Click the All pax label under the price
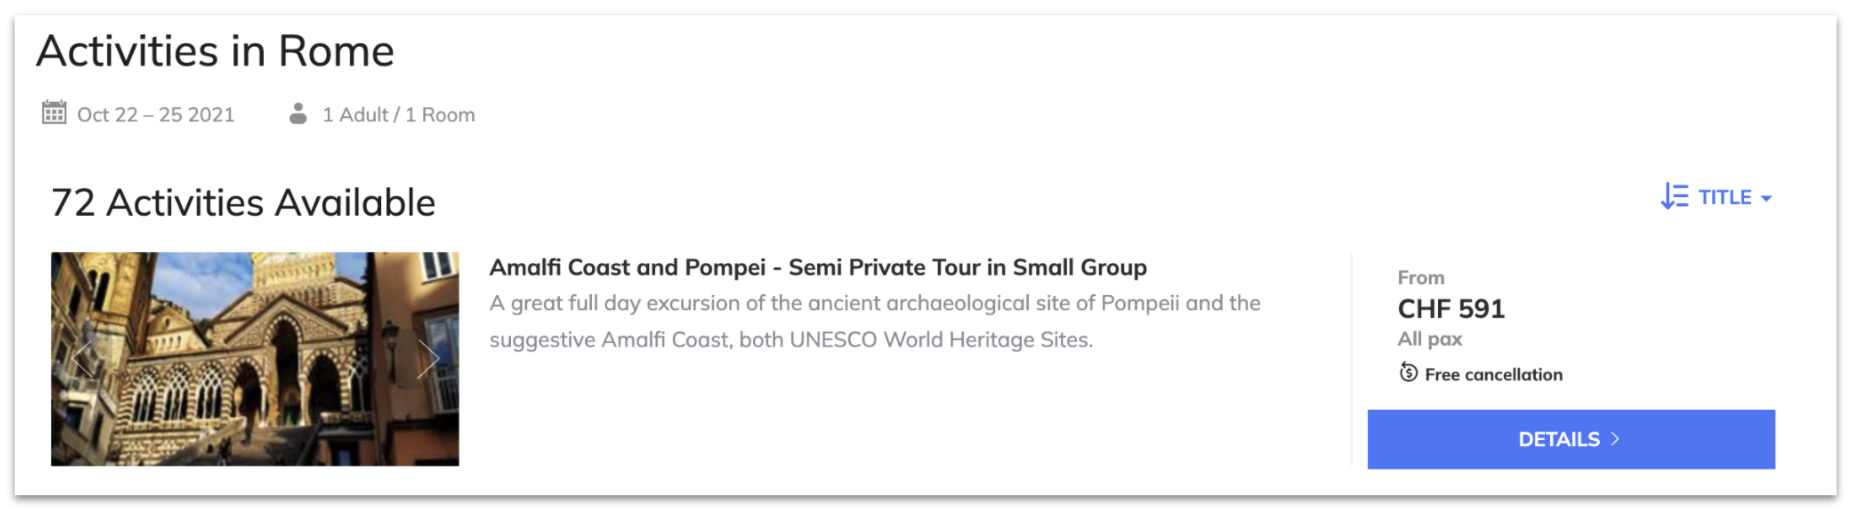 click(1430, 339)
